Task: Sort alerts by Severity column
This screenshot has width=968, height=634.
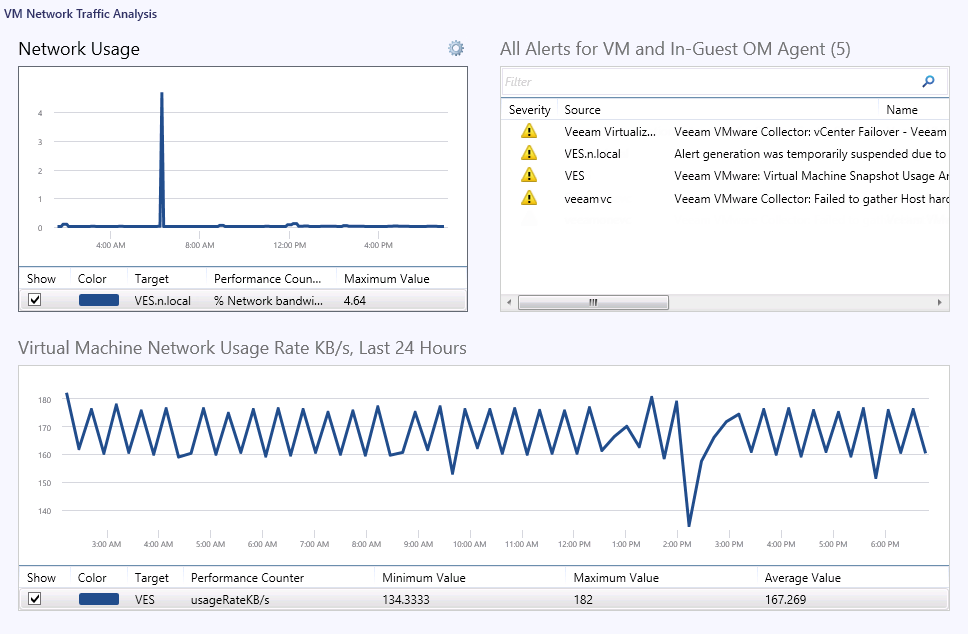Action: 529,110
